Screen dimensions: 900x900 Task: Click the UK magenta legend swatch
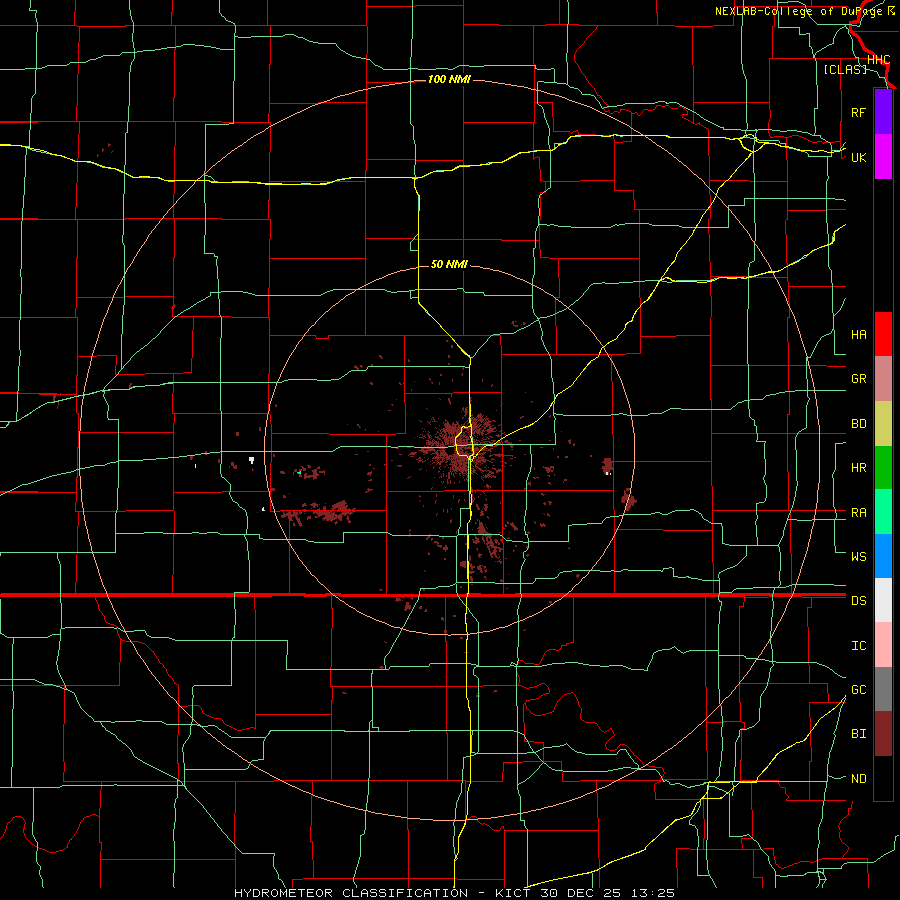point(883,157)
